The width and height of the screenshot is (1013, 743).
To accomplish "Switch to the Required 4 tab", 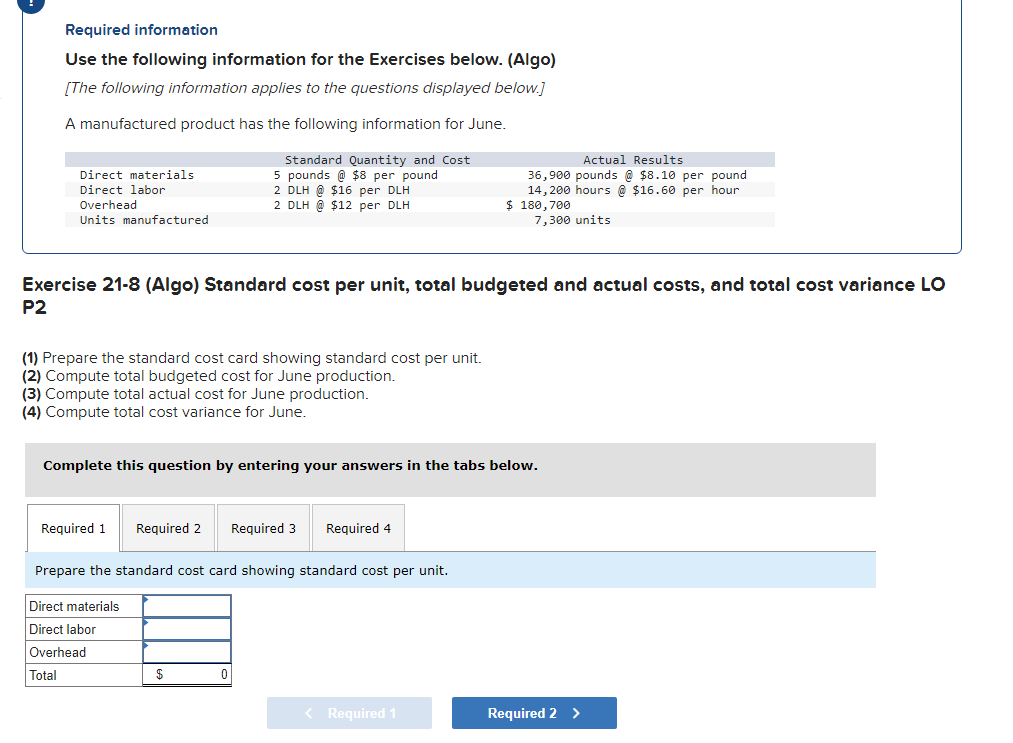I will coord(358,528).
